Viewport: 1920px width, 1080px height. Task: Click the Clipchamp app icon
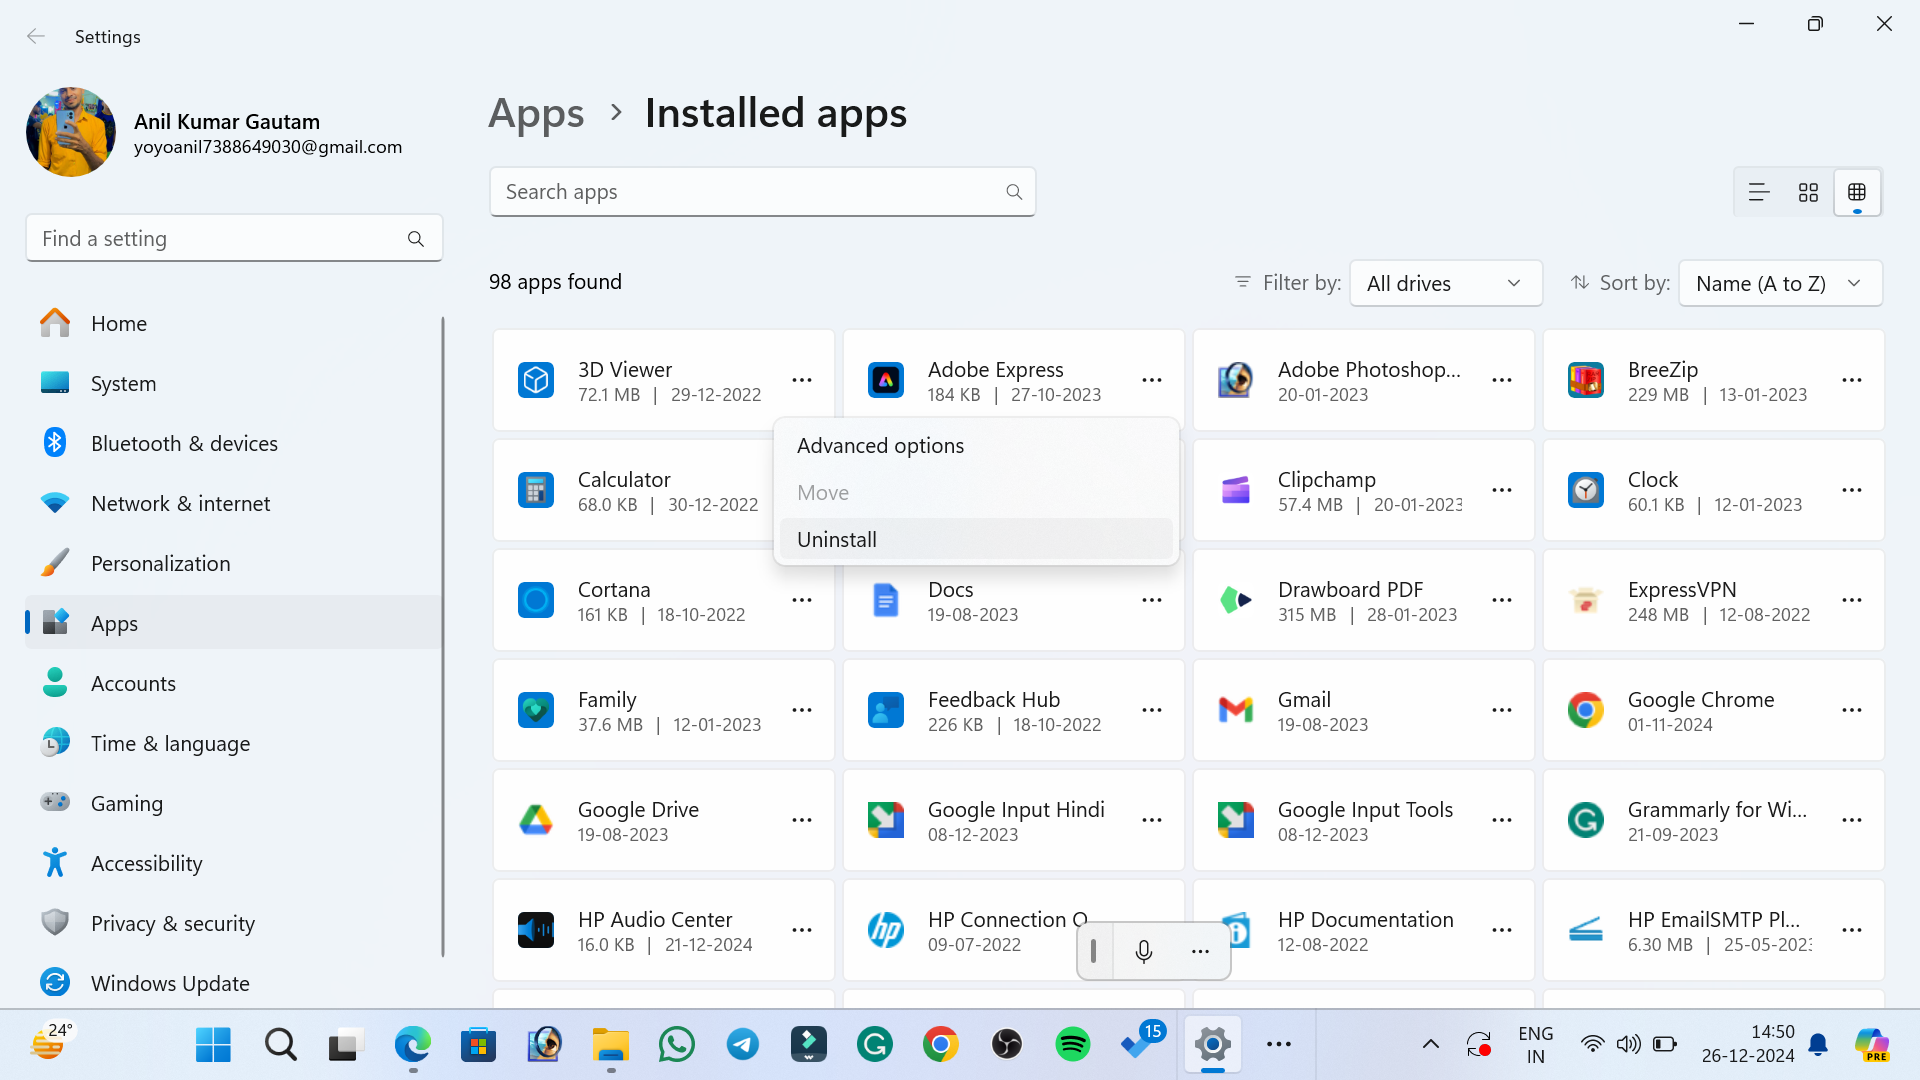point(1236,490)
